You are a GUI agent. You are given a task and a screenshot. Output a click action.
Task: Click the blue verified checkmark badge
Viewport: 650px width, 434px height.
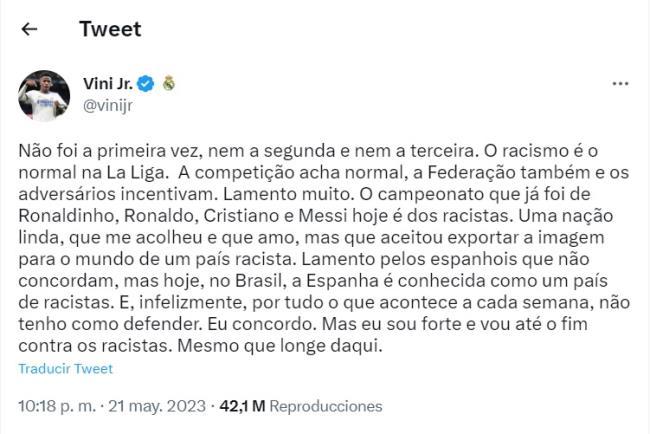pyautogui.click(x=145, y=83)
